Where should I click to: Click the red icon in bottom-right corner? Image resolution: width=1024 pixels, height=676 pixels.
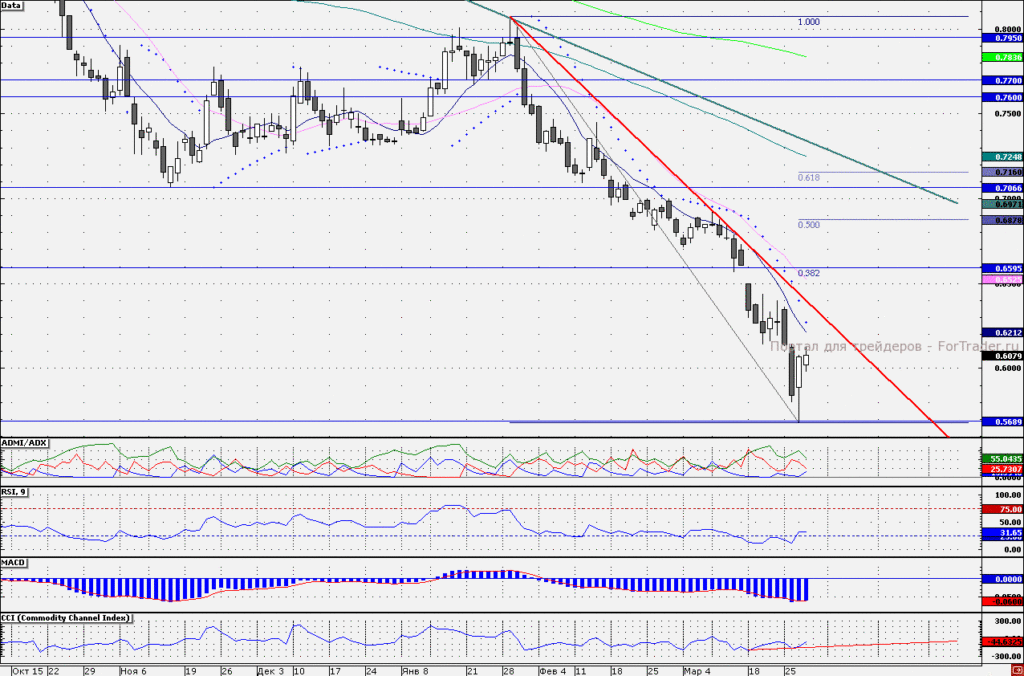1017,671
